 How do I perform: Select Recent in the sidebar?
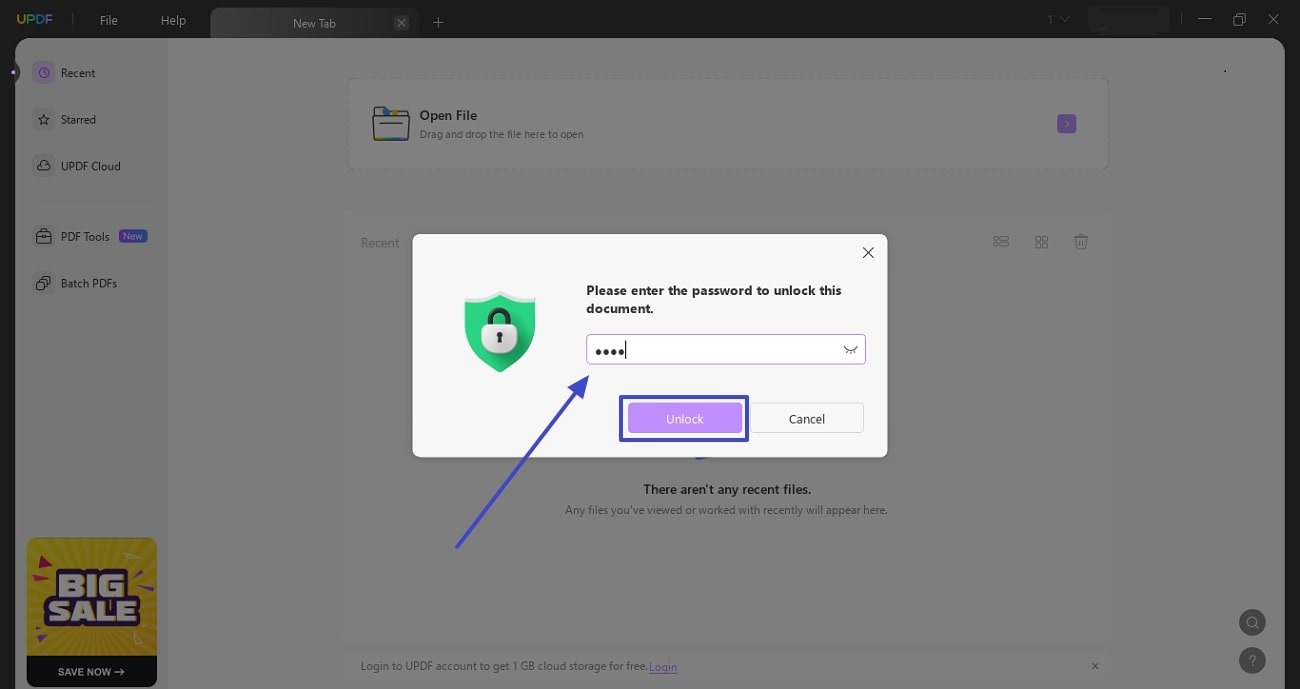(x=78, y=72)
